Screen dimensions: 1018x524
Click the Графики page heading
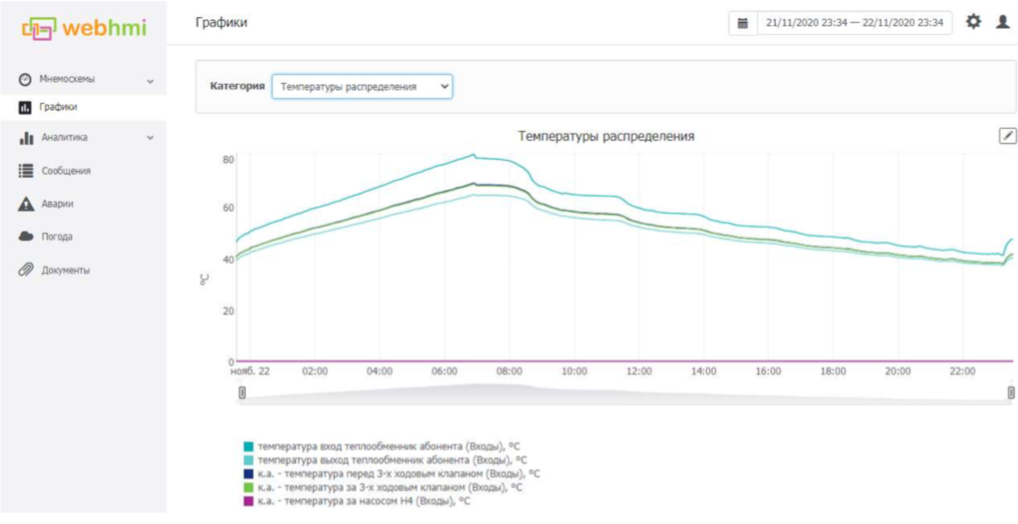coord(221,23)
